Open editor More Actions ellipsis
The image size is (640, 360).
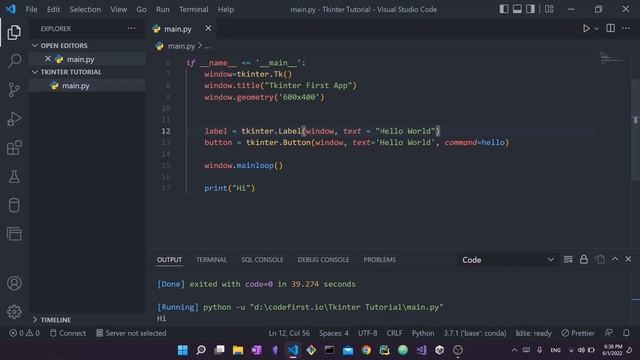[626, 28]
